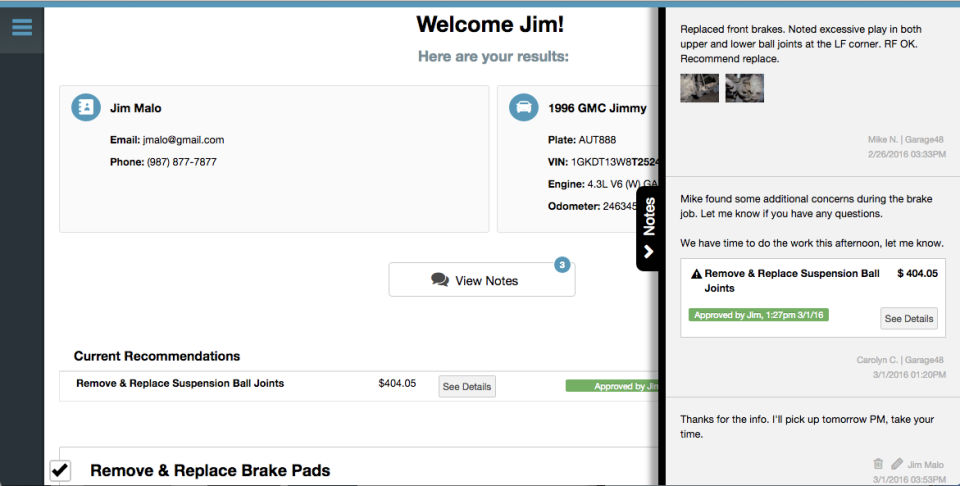Click the Jim Malo contact card icon
The image size is (960, 486).
tap(86, 108)
